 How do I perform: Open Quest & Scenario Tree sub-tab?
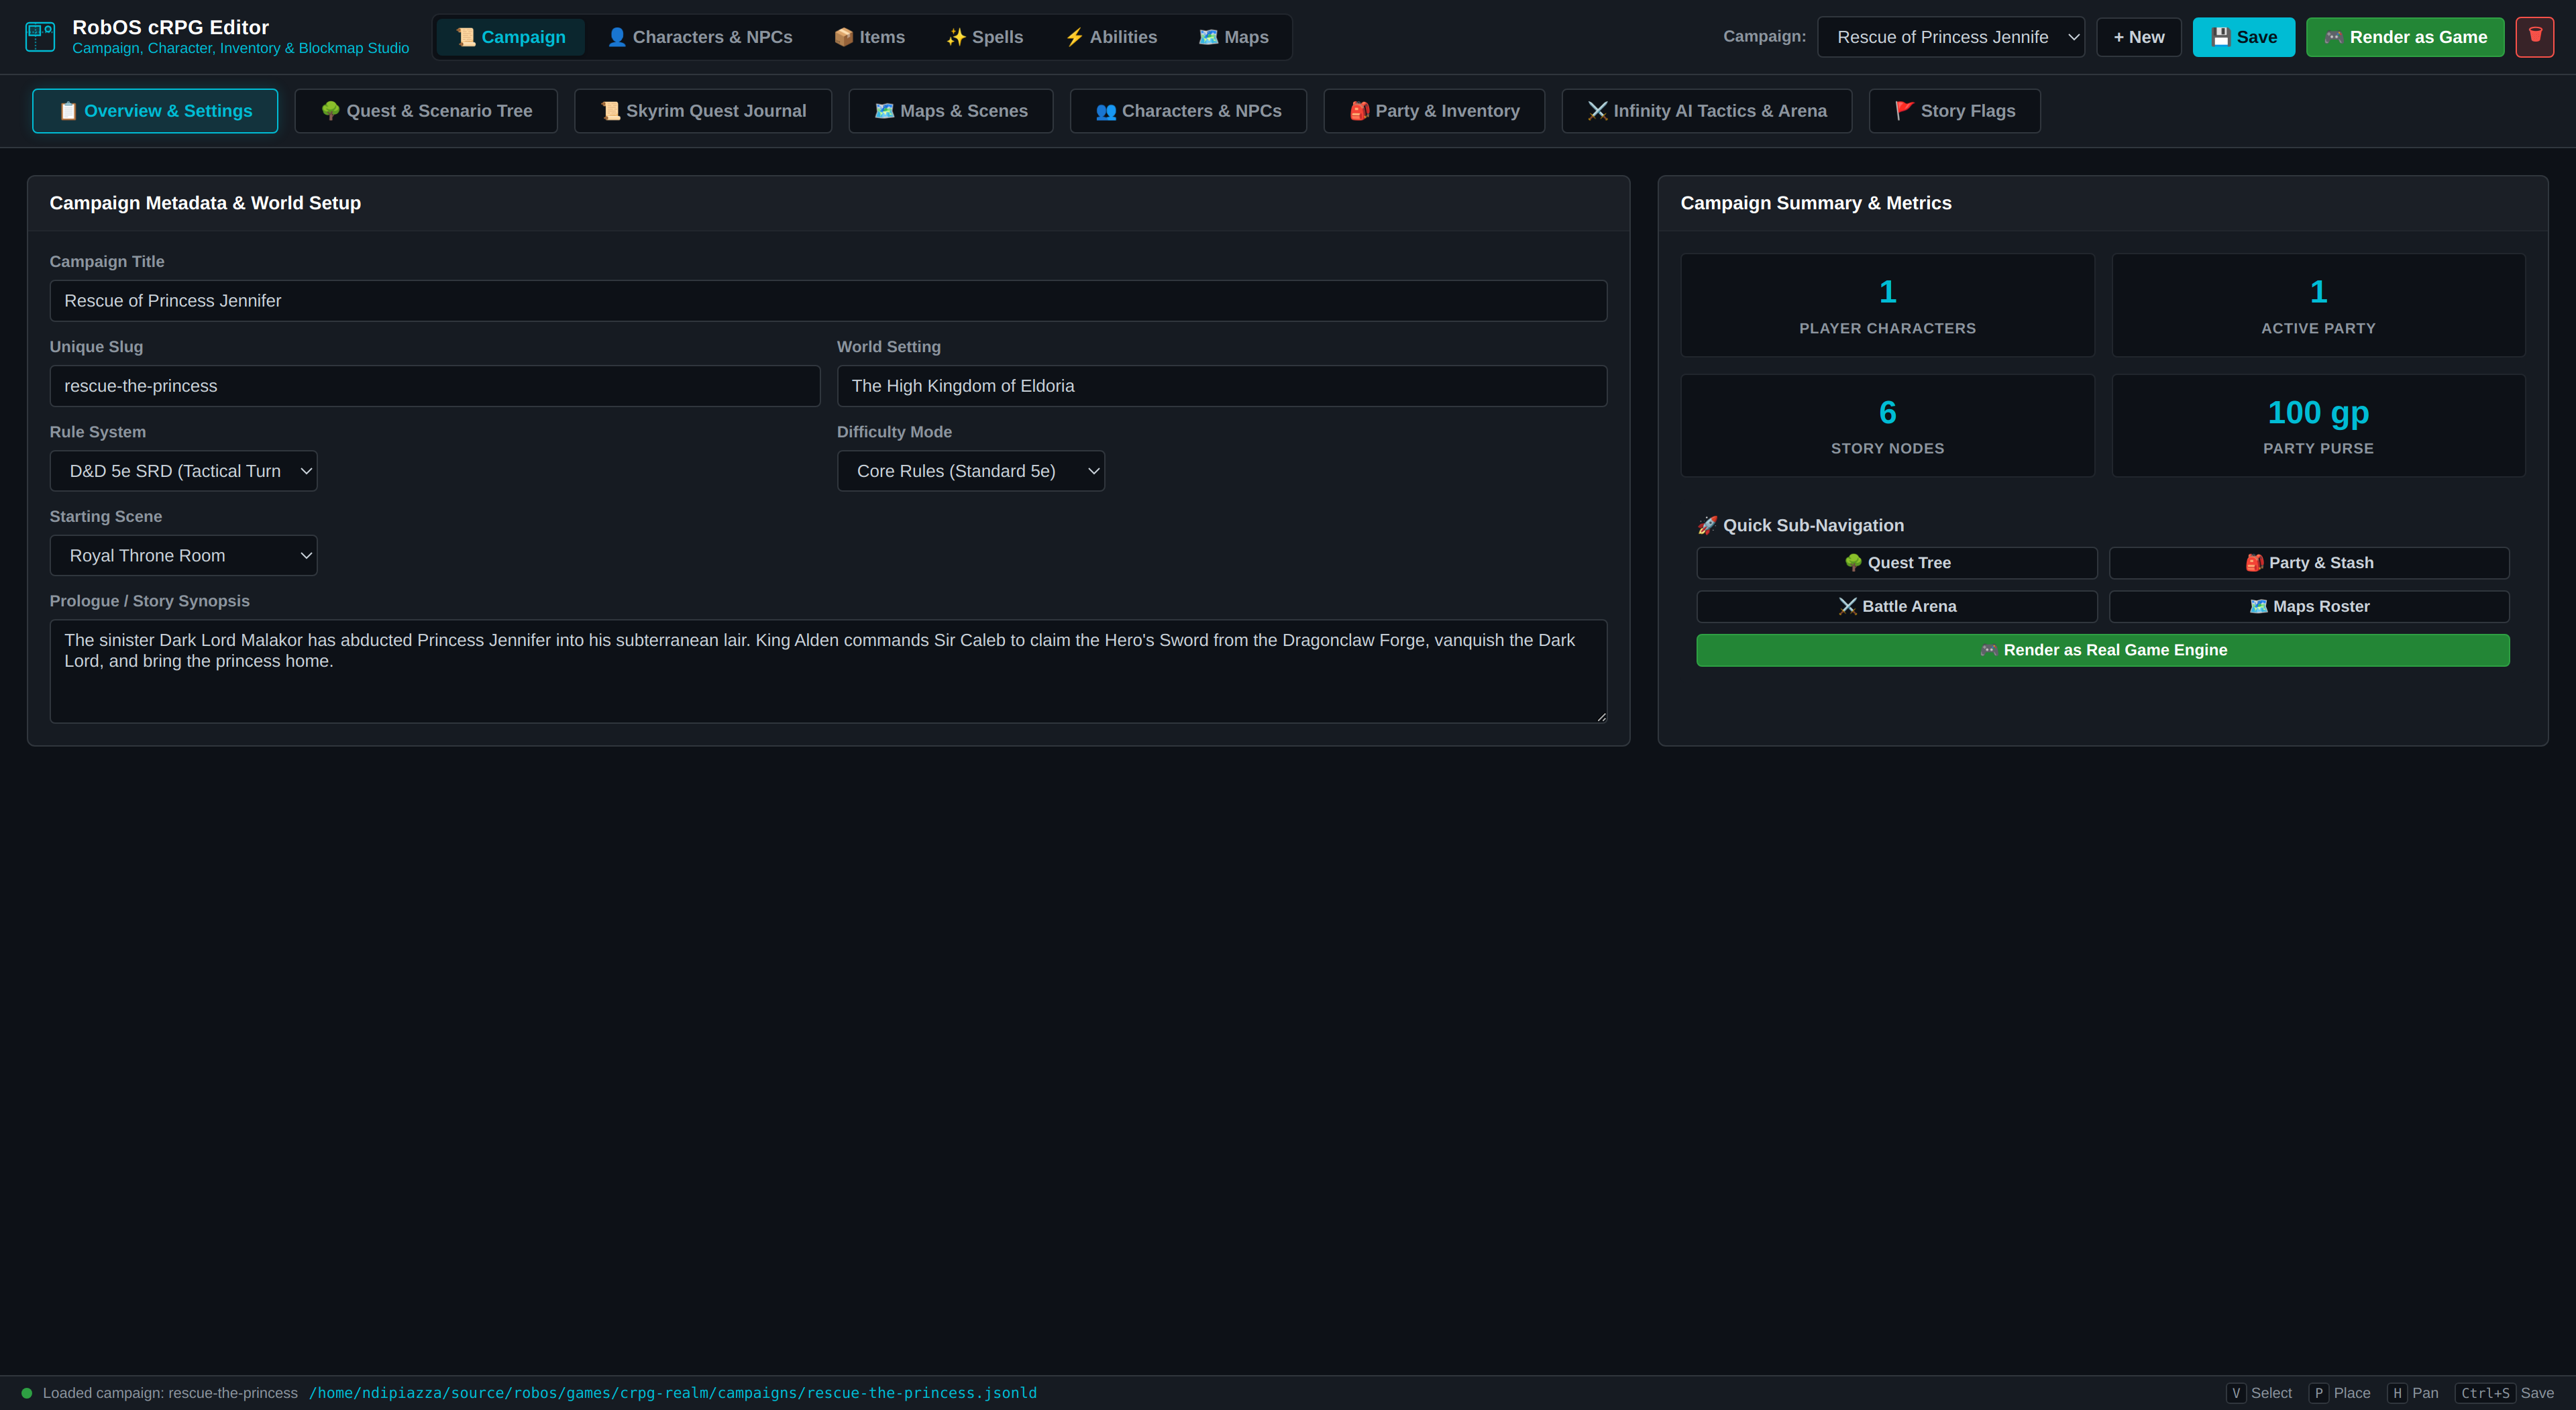point(426,111)
